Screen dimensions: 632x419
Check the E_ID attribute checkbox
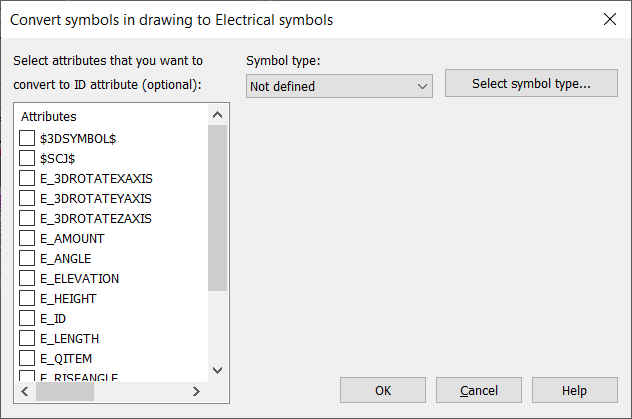click(x=27, y=318)
